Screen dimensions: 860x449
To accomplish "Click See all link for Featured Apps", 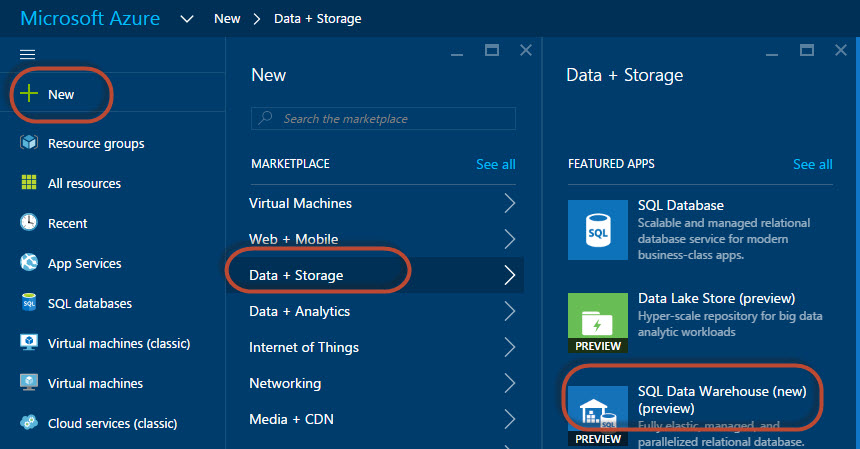I will click(x=812, y=164).
